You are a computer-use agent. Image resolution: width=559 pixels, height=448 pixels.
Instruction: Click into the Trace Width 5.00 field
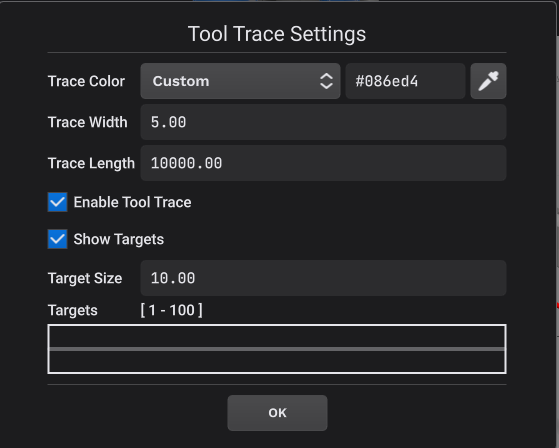(x=323, y=122)
